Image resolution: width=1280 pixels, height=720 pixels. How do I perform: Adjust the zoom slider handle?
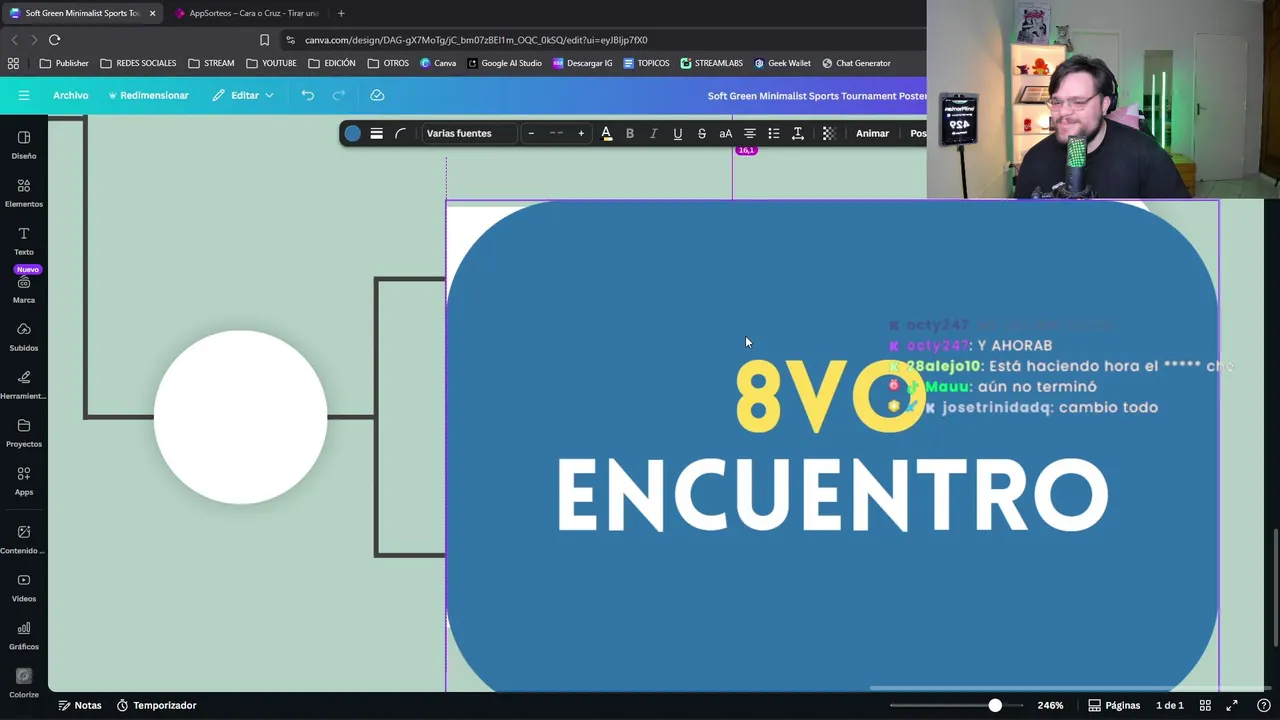click(995, 705)
